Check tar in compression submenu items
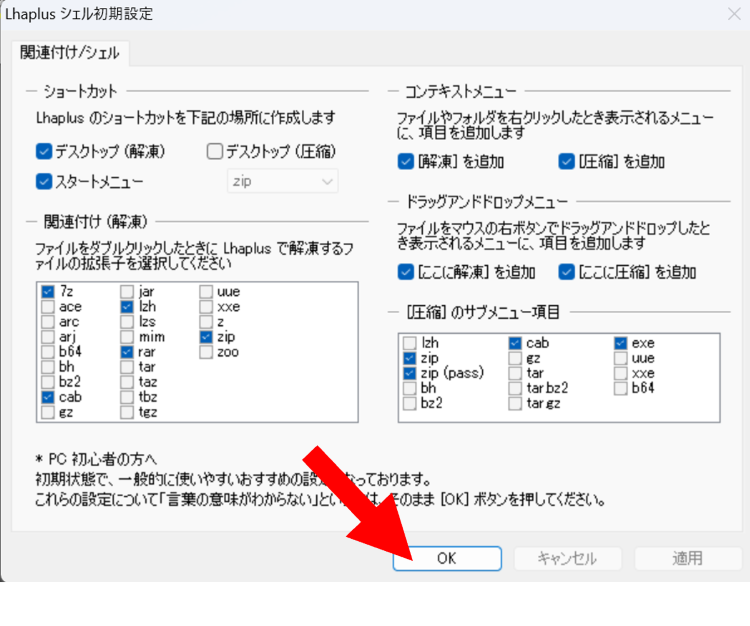Image resolution: width=750 pixels, height=626 pixels. tap(515, 373)
